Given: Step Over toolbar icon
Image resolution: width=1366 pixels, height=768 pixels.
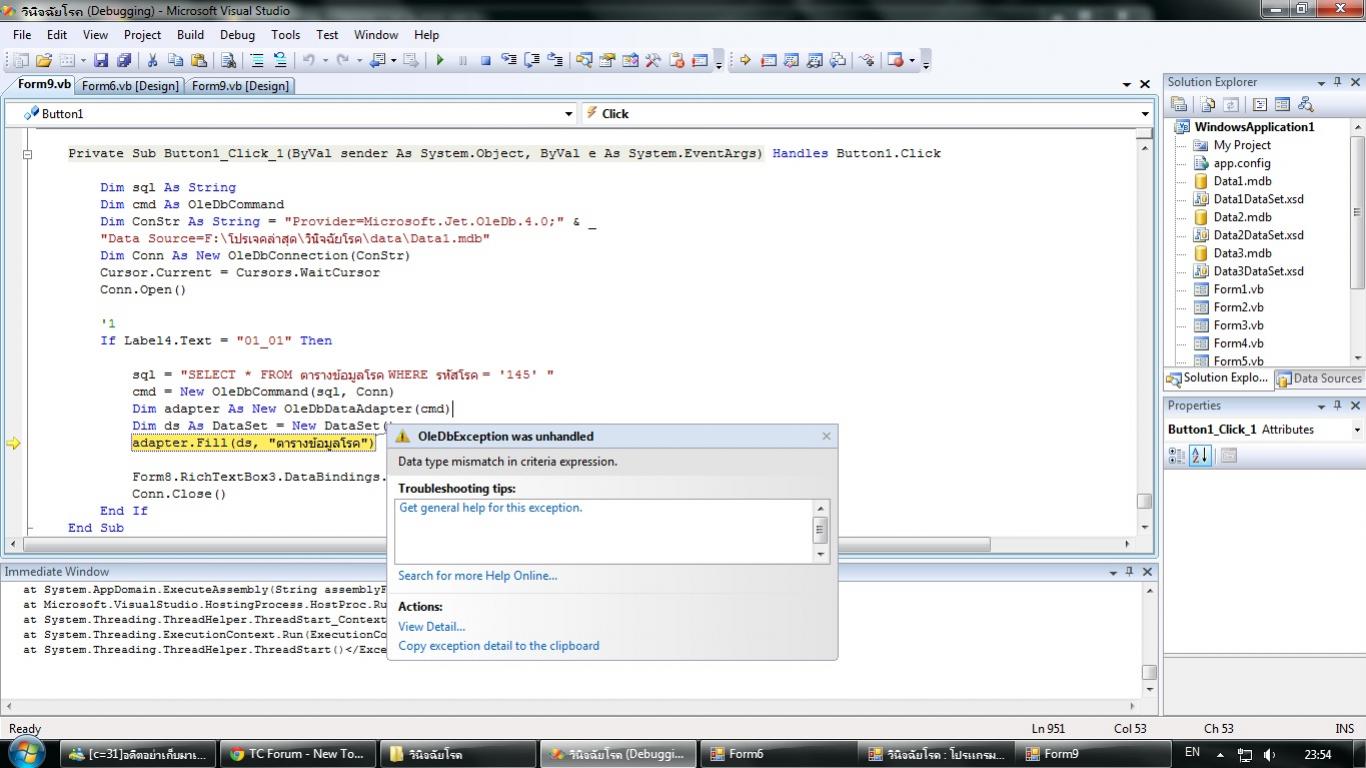Looking at the screenshot, I should click(x=532, y=60).
